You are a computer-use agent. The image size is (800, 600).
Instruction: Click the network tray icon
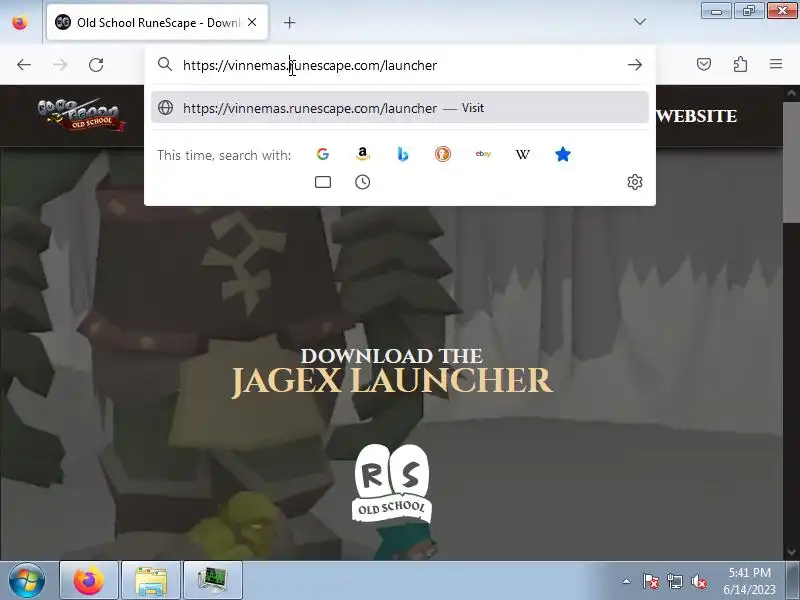[x=674, y=581]
